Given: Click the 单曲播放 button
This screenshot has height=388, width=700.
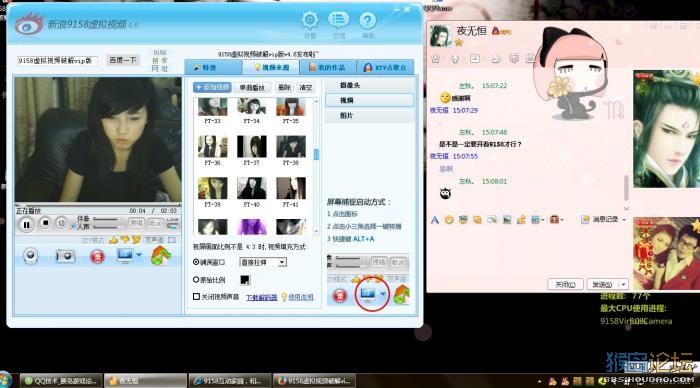Looking at the screenshot, I should click(x=252, y=88).
